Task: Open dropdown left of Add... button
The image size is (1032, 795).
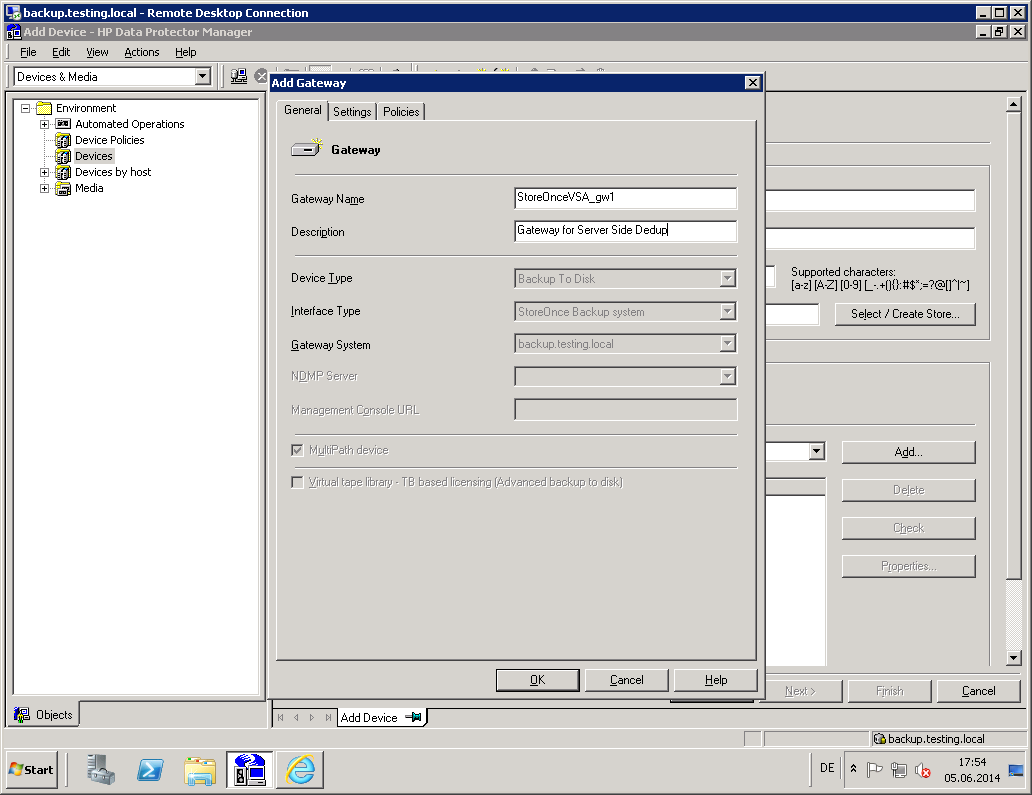Action: coord(816,451)
